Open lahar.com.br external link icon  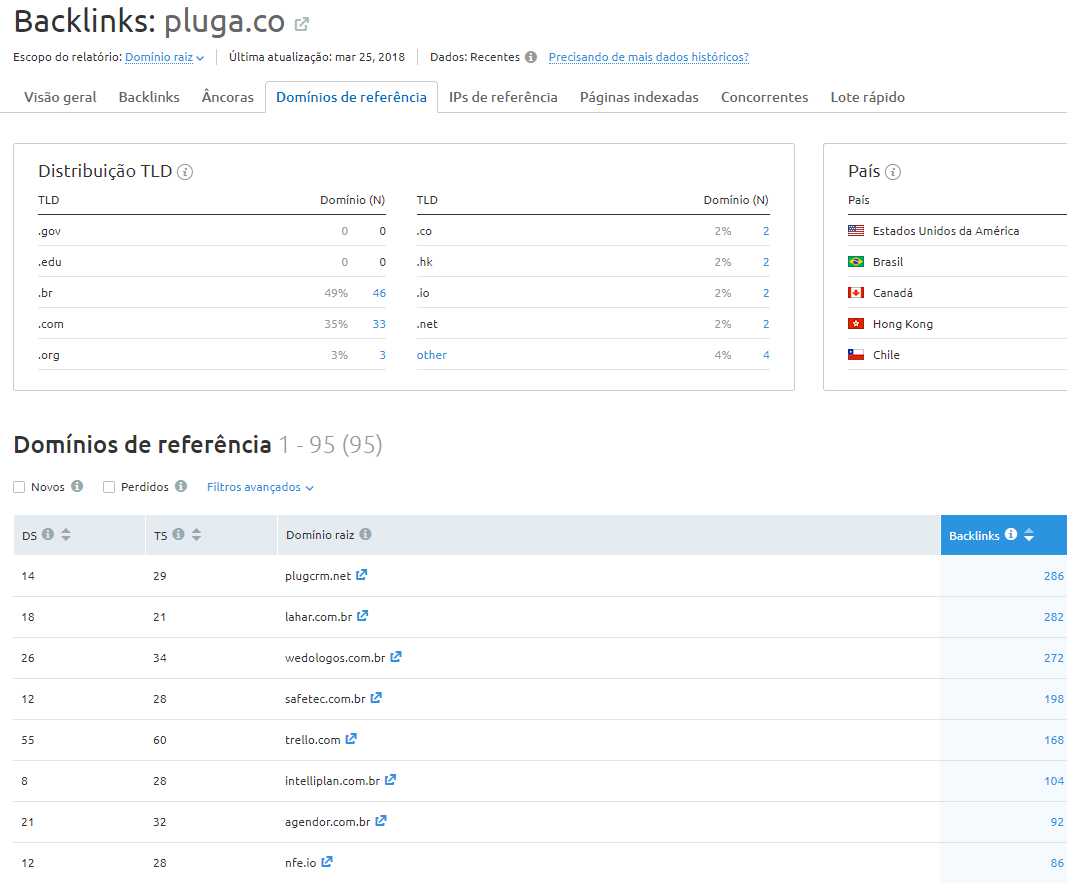click(363, 616)
